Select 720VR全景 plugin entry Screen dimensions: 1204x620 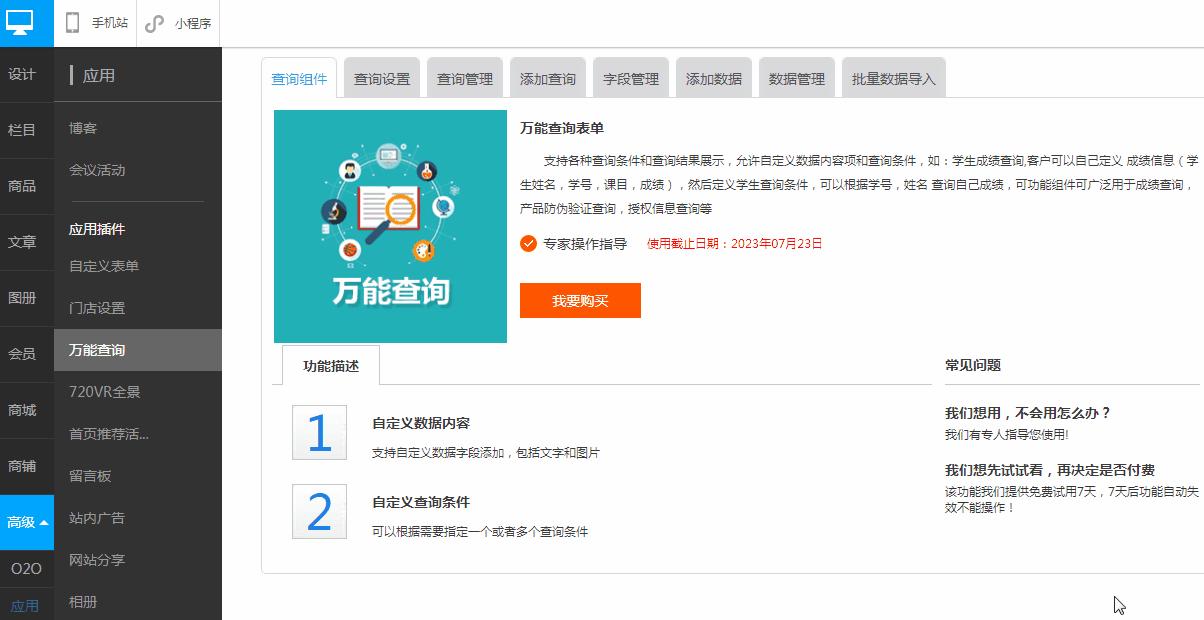coord(105,392)
